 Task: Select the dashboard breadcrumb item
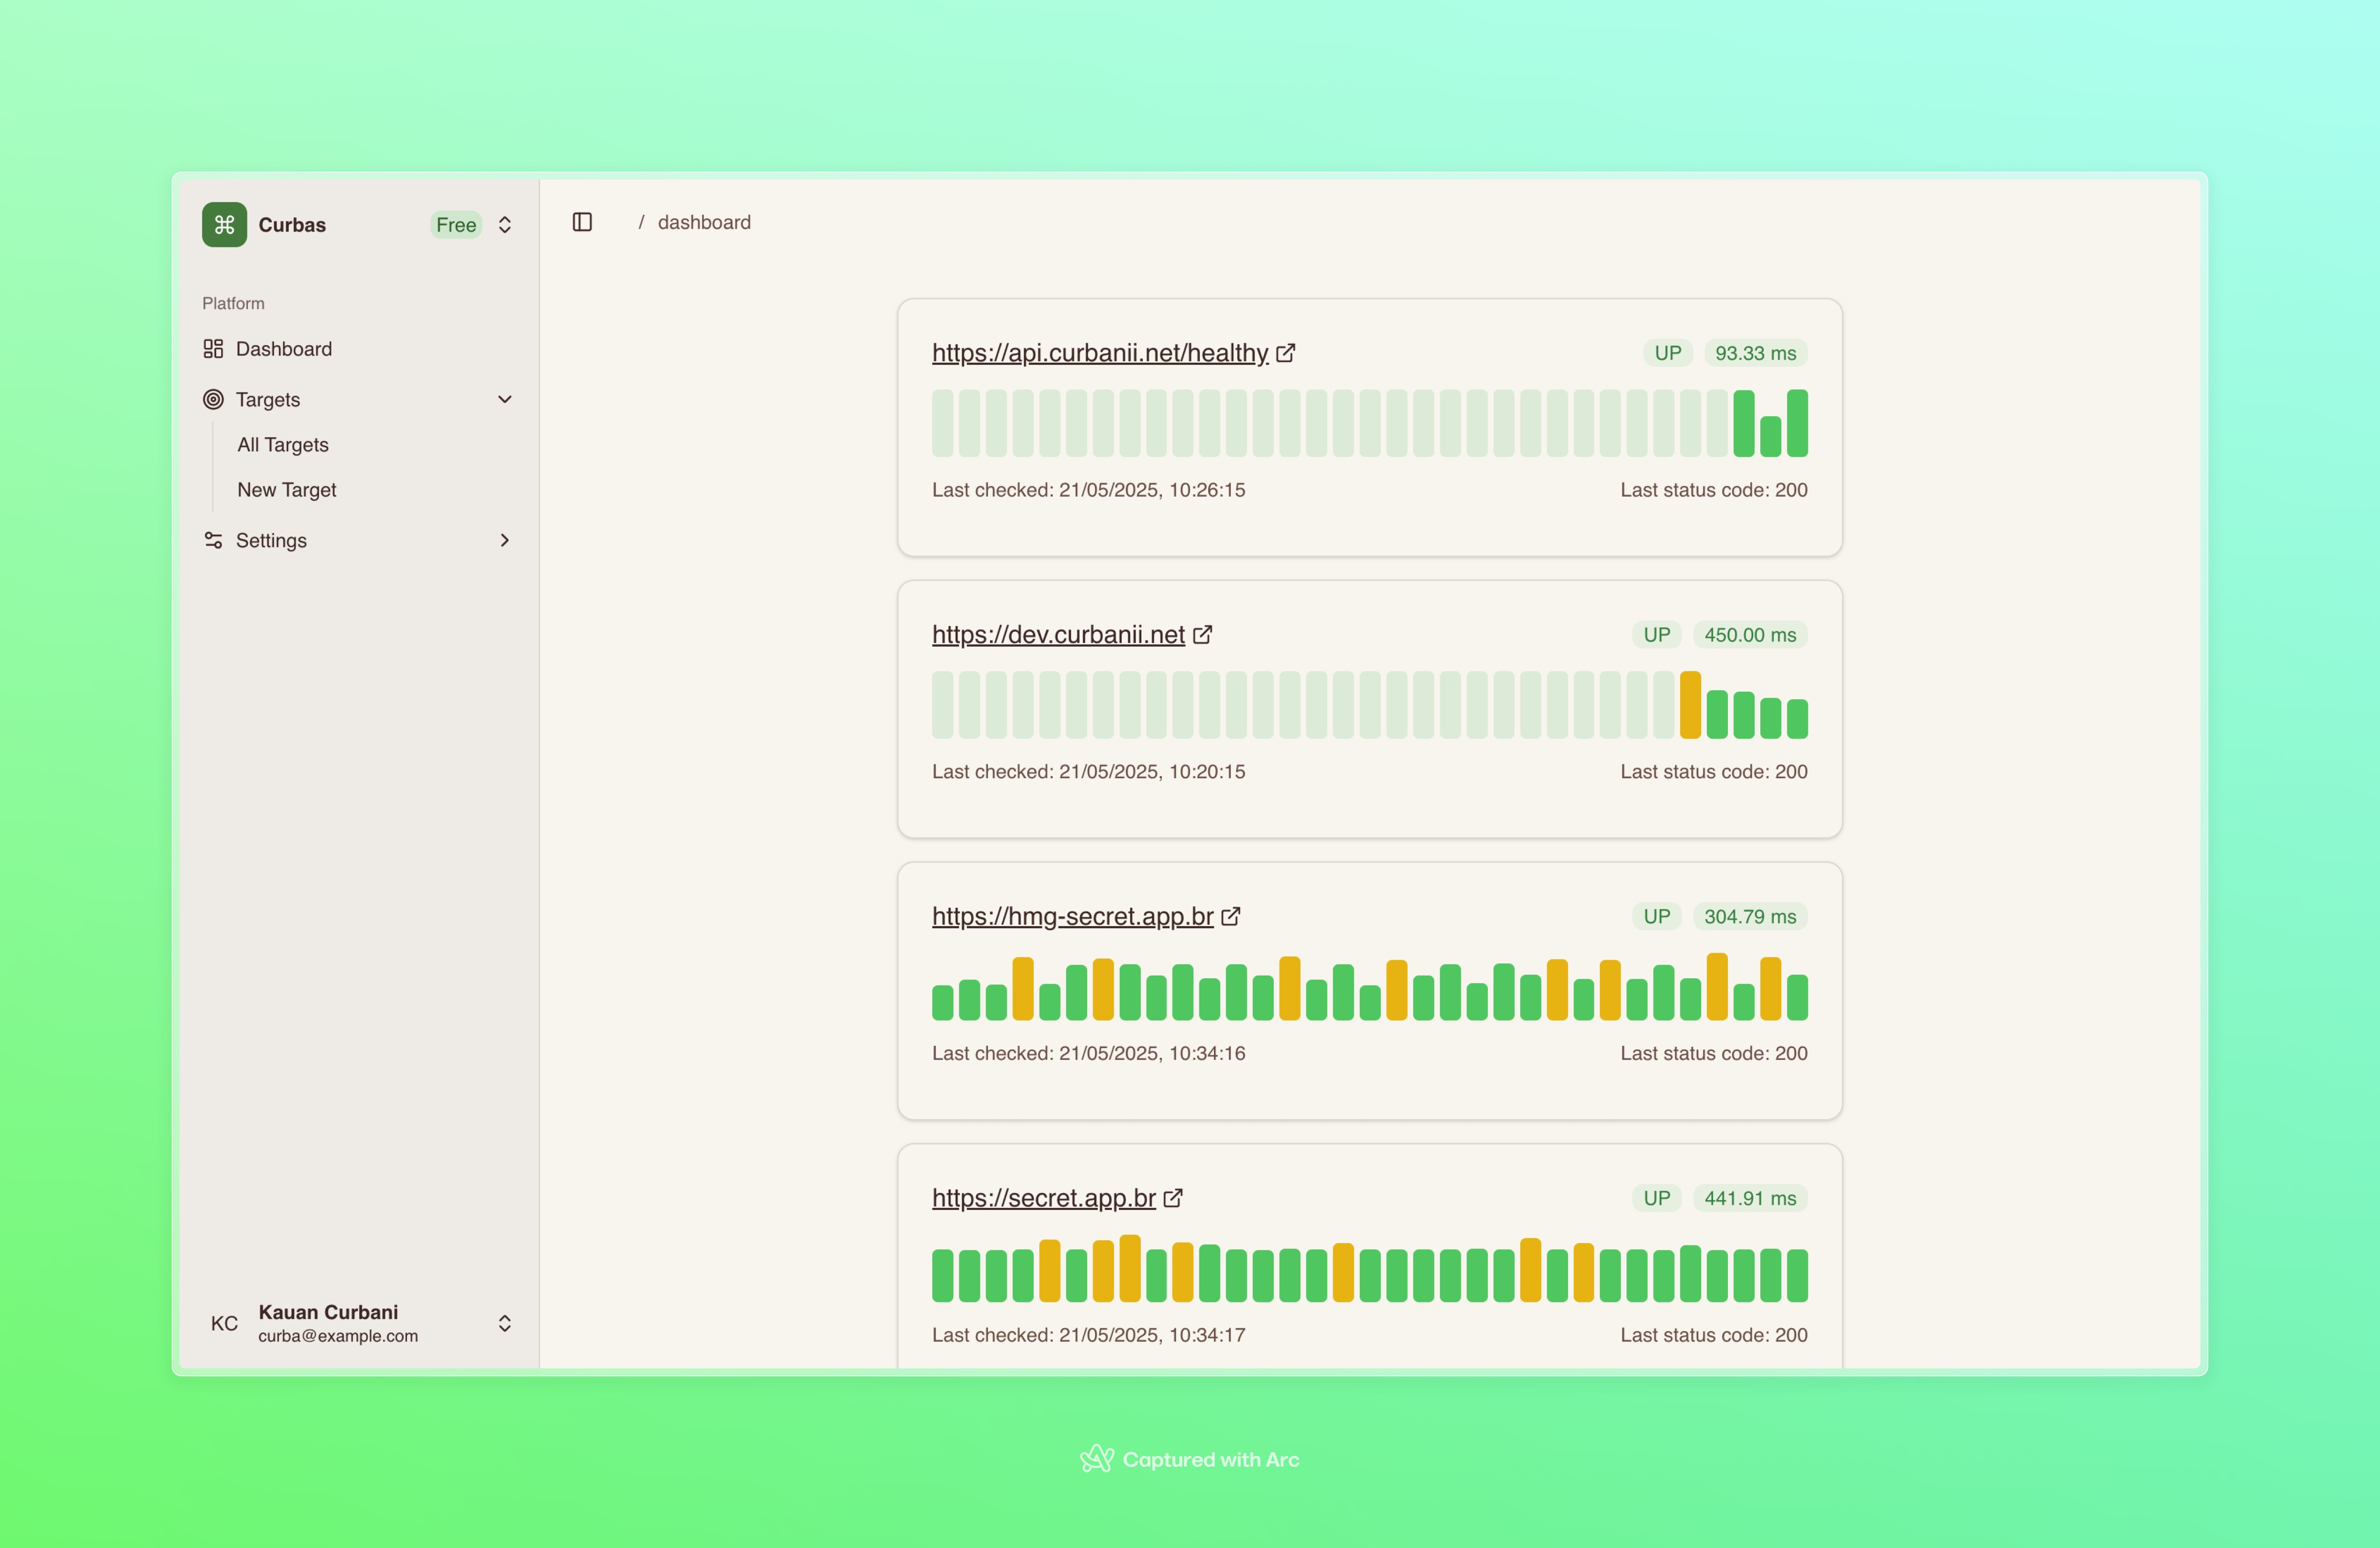click(x=703, y=221)
